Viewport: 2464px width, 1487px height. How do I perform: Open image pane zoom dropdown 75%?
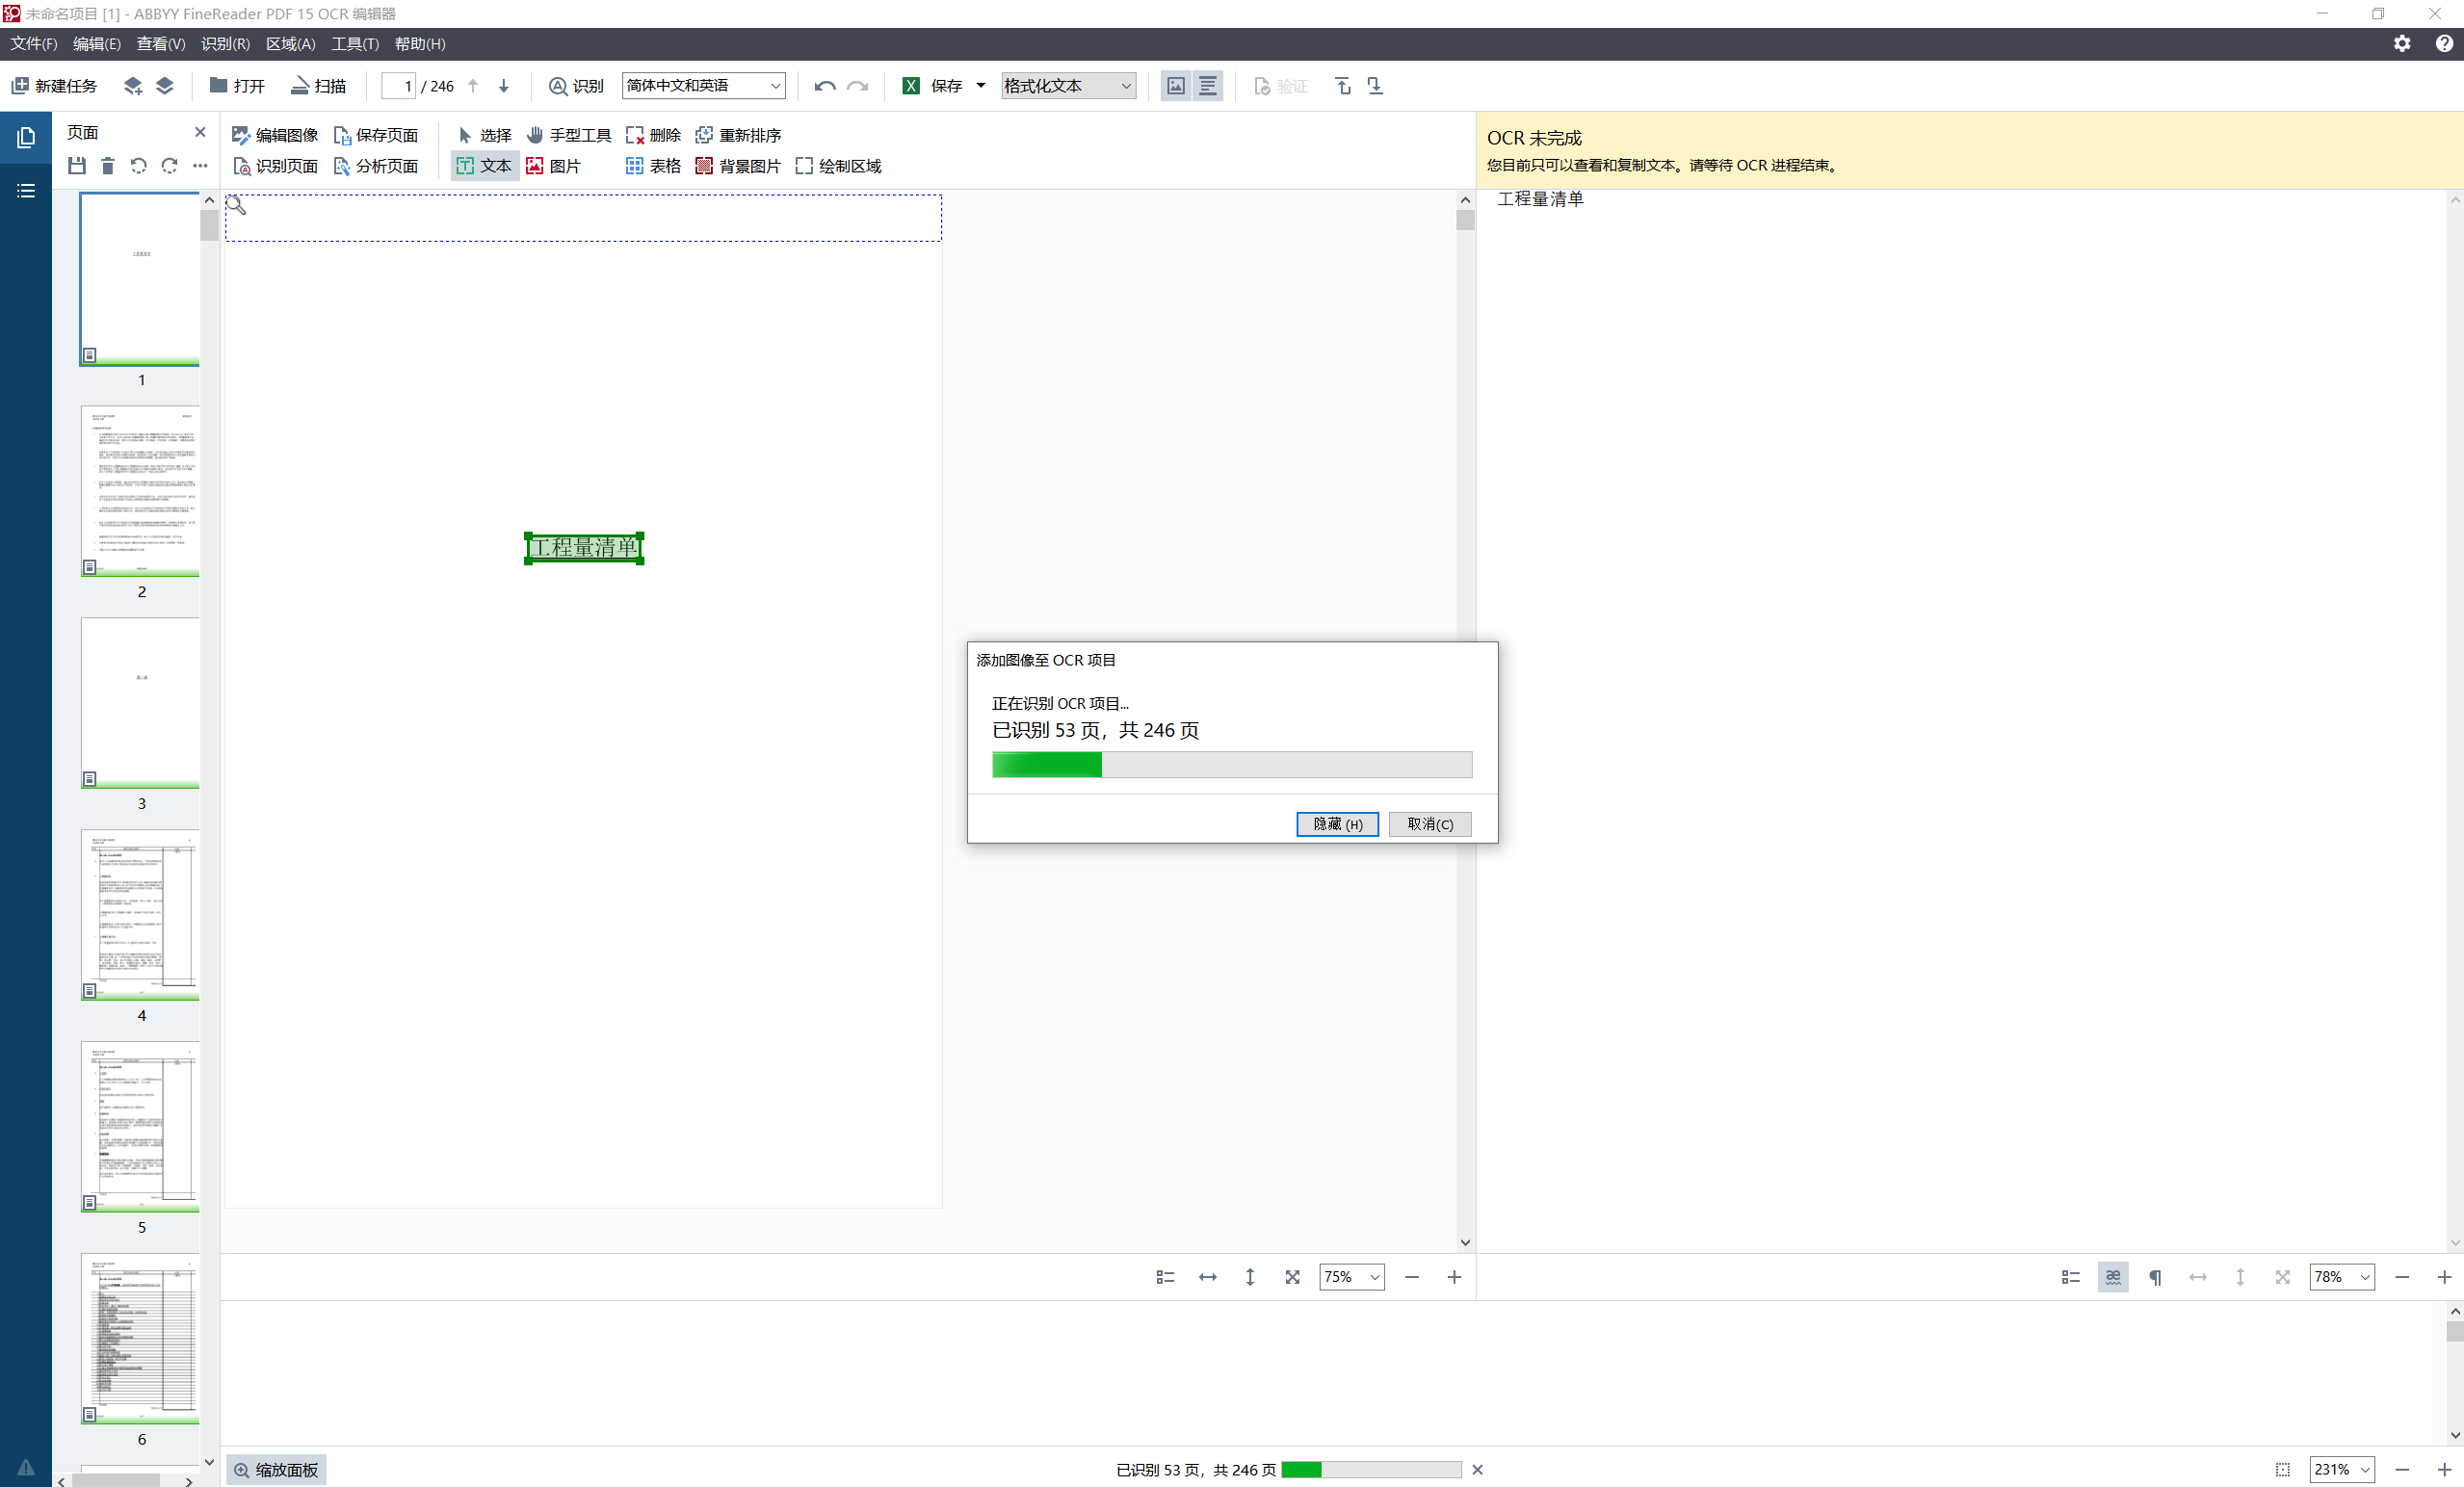coord(1352,1277)
